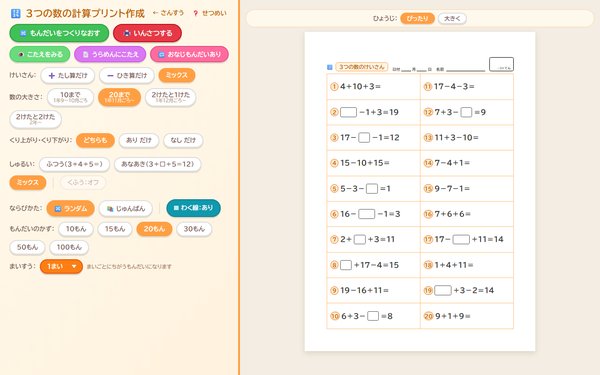Show answers with こたえをみる
This screenshot has height=375, width=600.
point(40,54)
